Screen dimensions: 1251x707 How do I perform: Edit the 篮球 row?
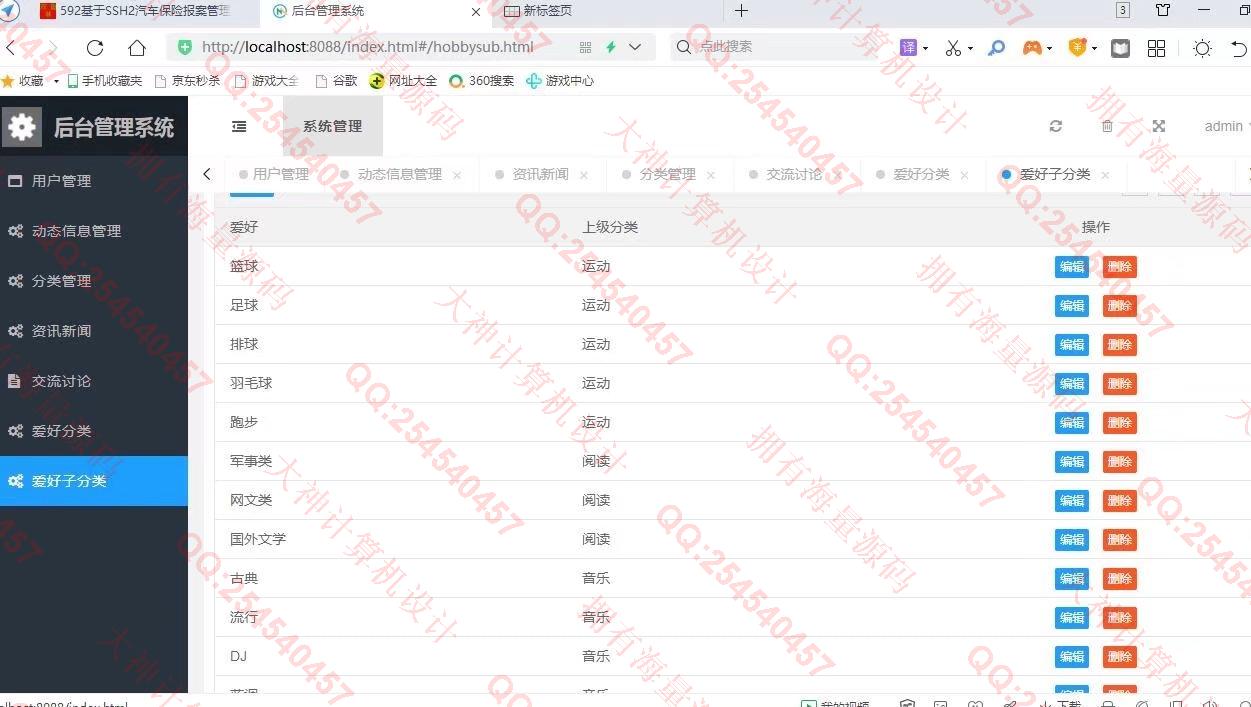tap(1072, 267)
